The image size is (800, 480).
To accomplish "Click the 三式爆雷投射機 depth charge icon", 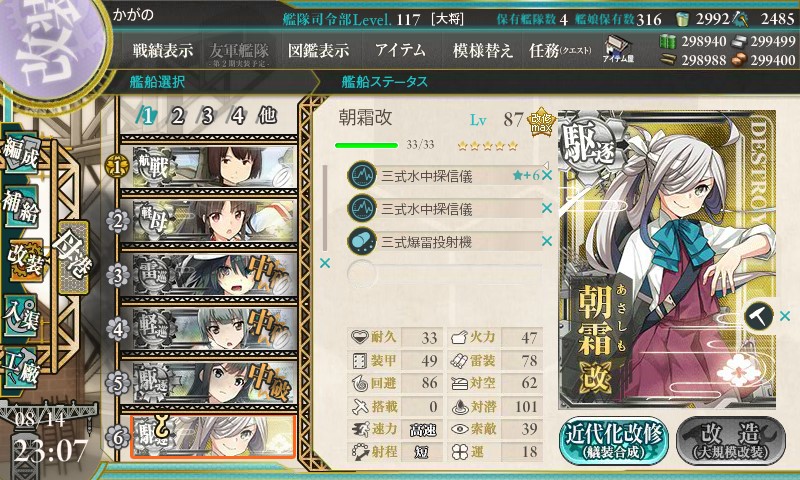I will [362, 241].
